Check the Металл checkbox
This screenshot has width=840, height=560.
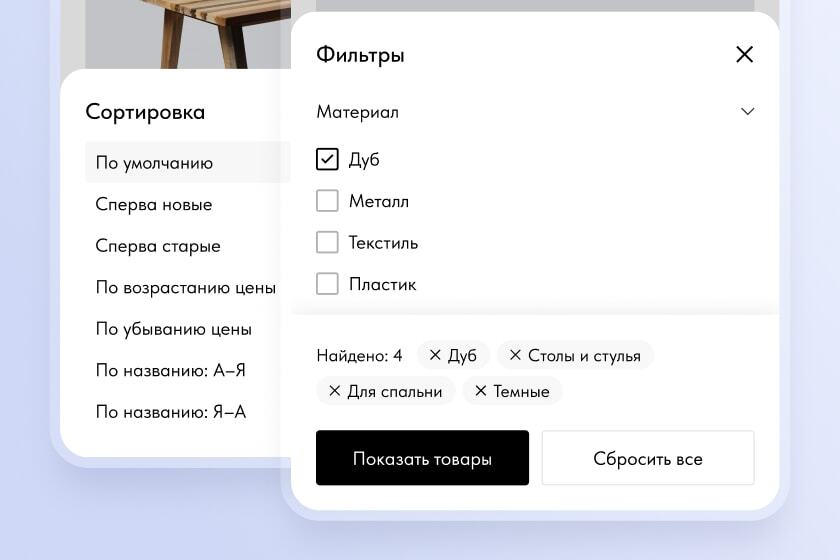(x=327, y=201)
